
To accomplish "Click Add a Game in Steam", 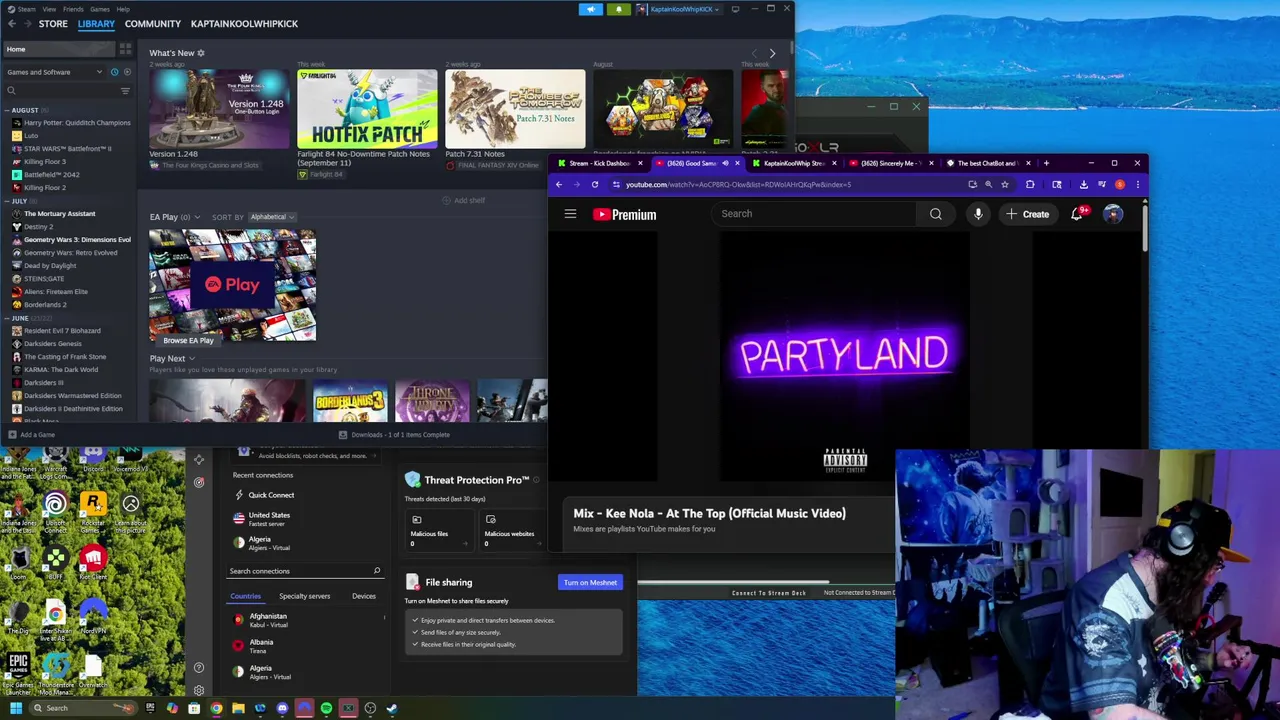I will click(x=31, y=435).
